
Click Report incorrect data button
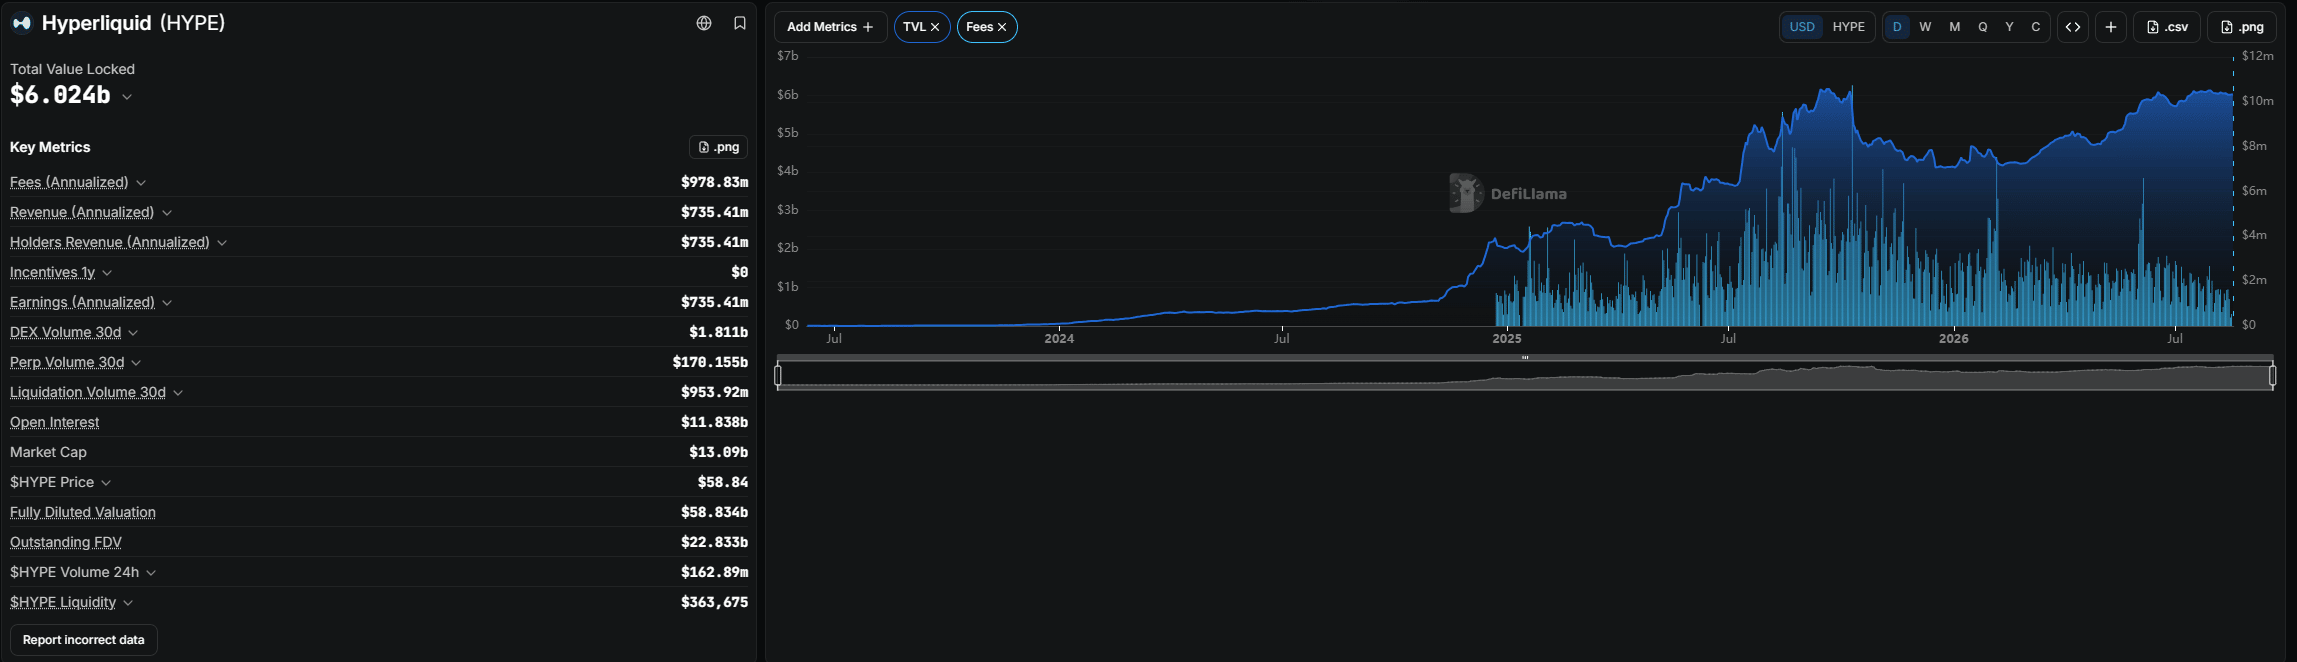point(84,640)
